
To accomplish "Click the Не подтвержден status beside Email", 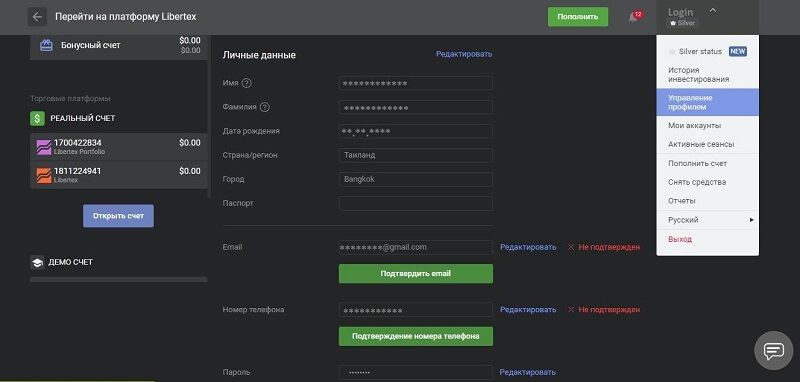I will (609, 247).
